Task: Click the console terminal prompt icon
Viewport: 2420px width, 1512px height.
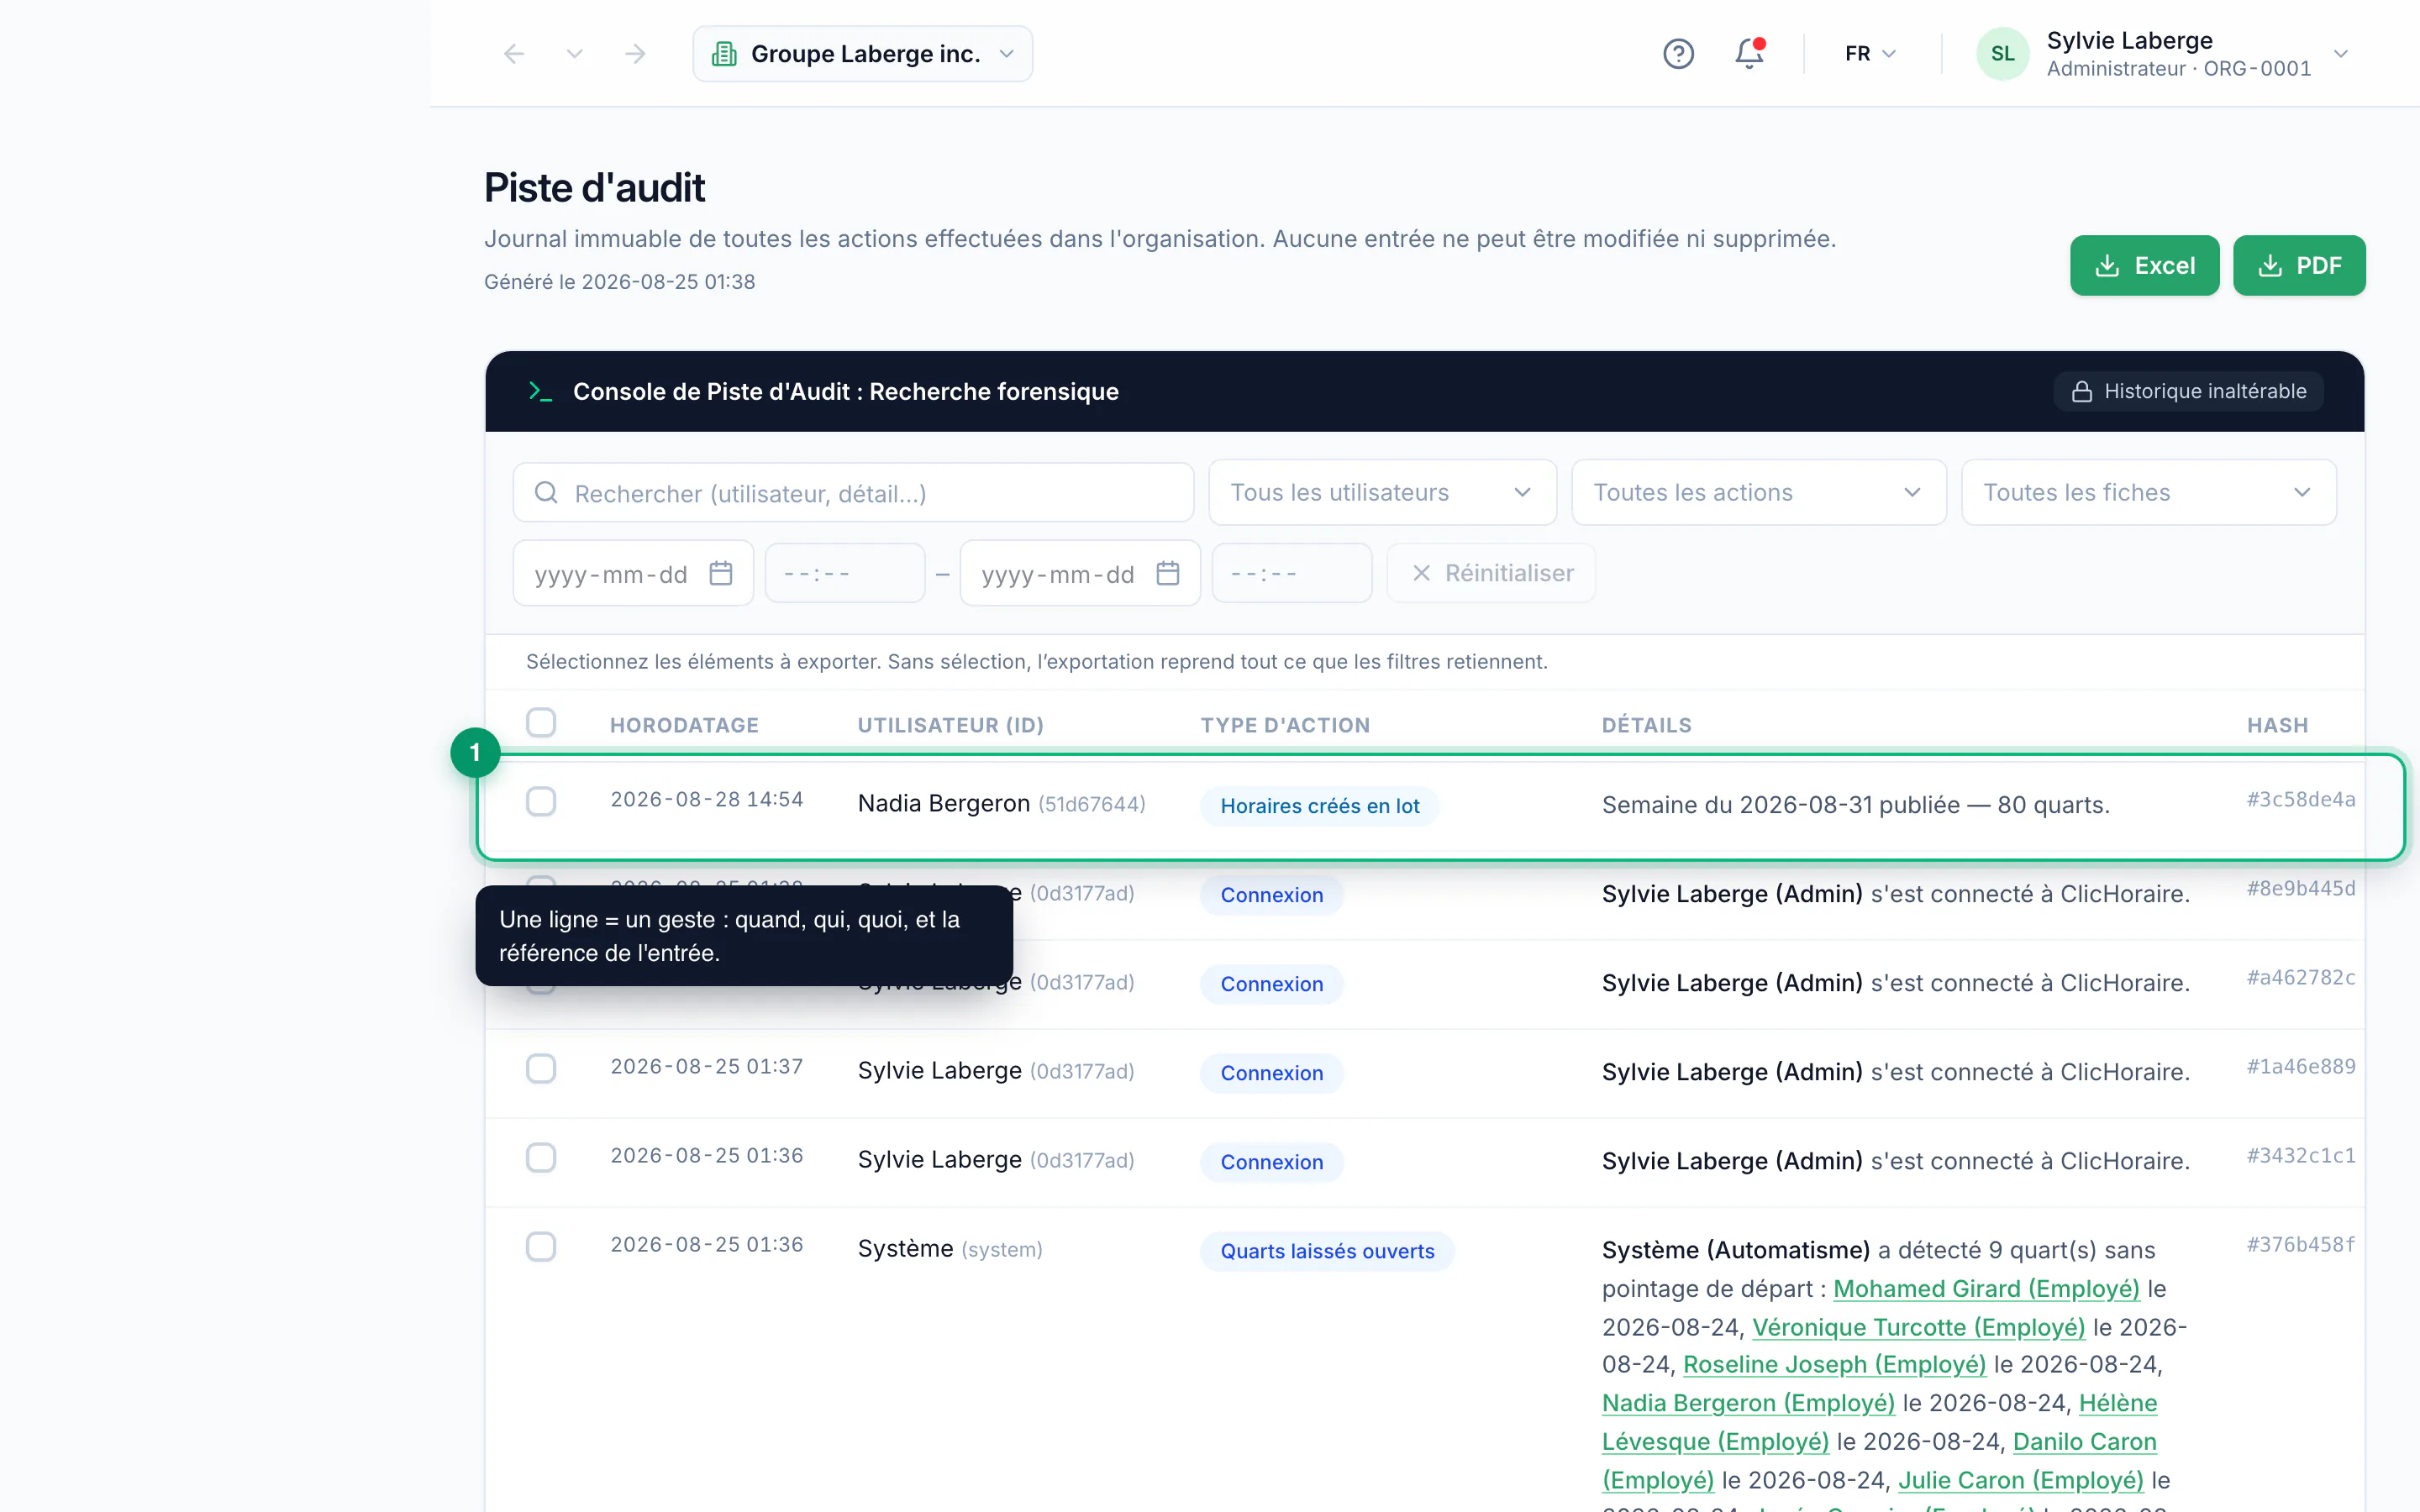Action: (x=540, y=392)
